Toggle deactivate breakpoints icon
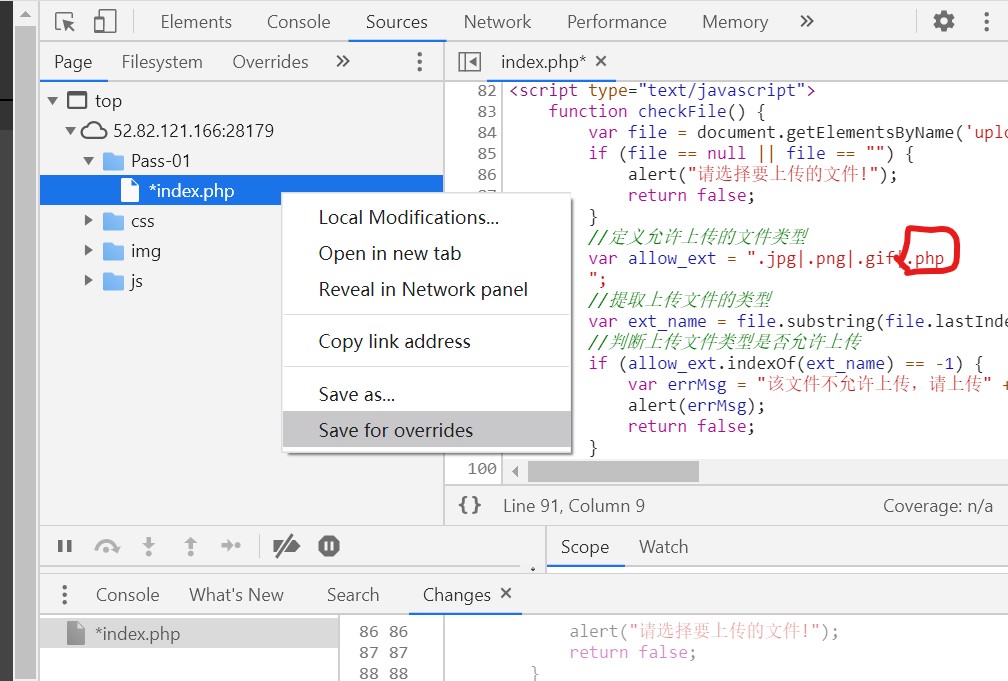This screenshot has height=681, width=1008. [286, 546]
